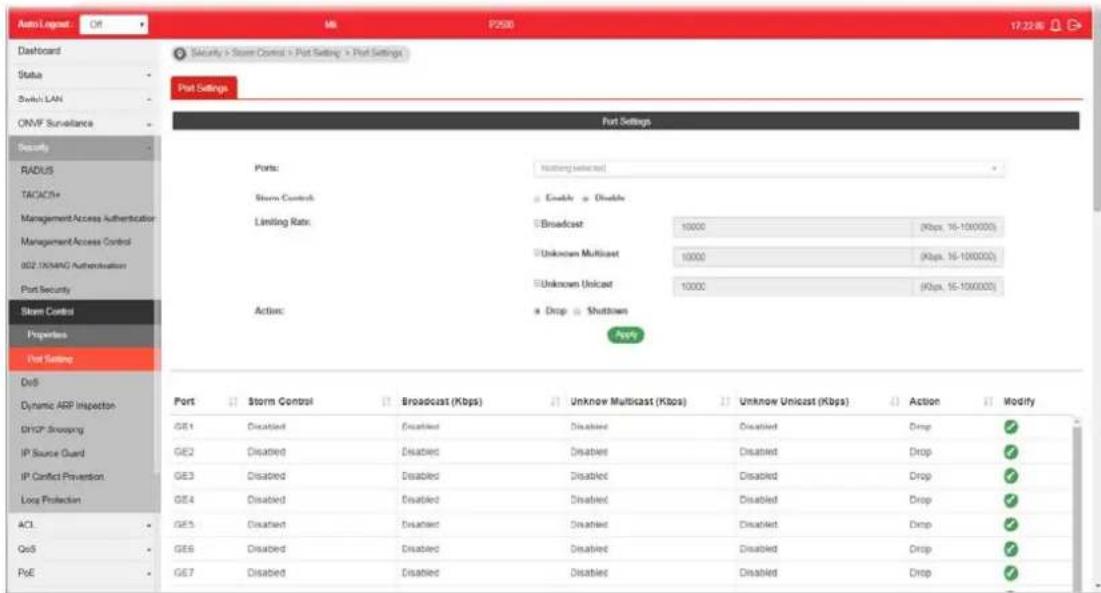
Task: Open TACACS+ settings in sidebar
Action: (x=41, y=194)
